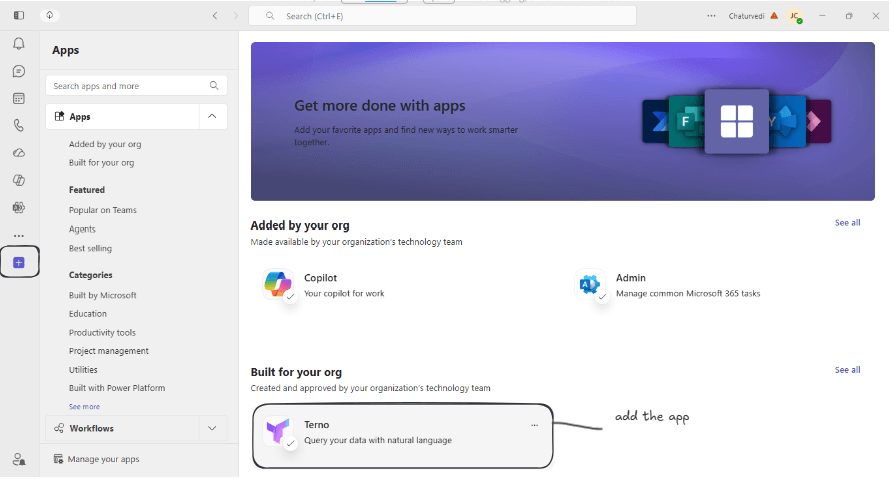Click in the Search apps and more field
The width and height of the screenshot is (893, 479).
pyautogui.click(x=136, y=85)
